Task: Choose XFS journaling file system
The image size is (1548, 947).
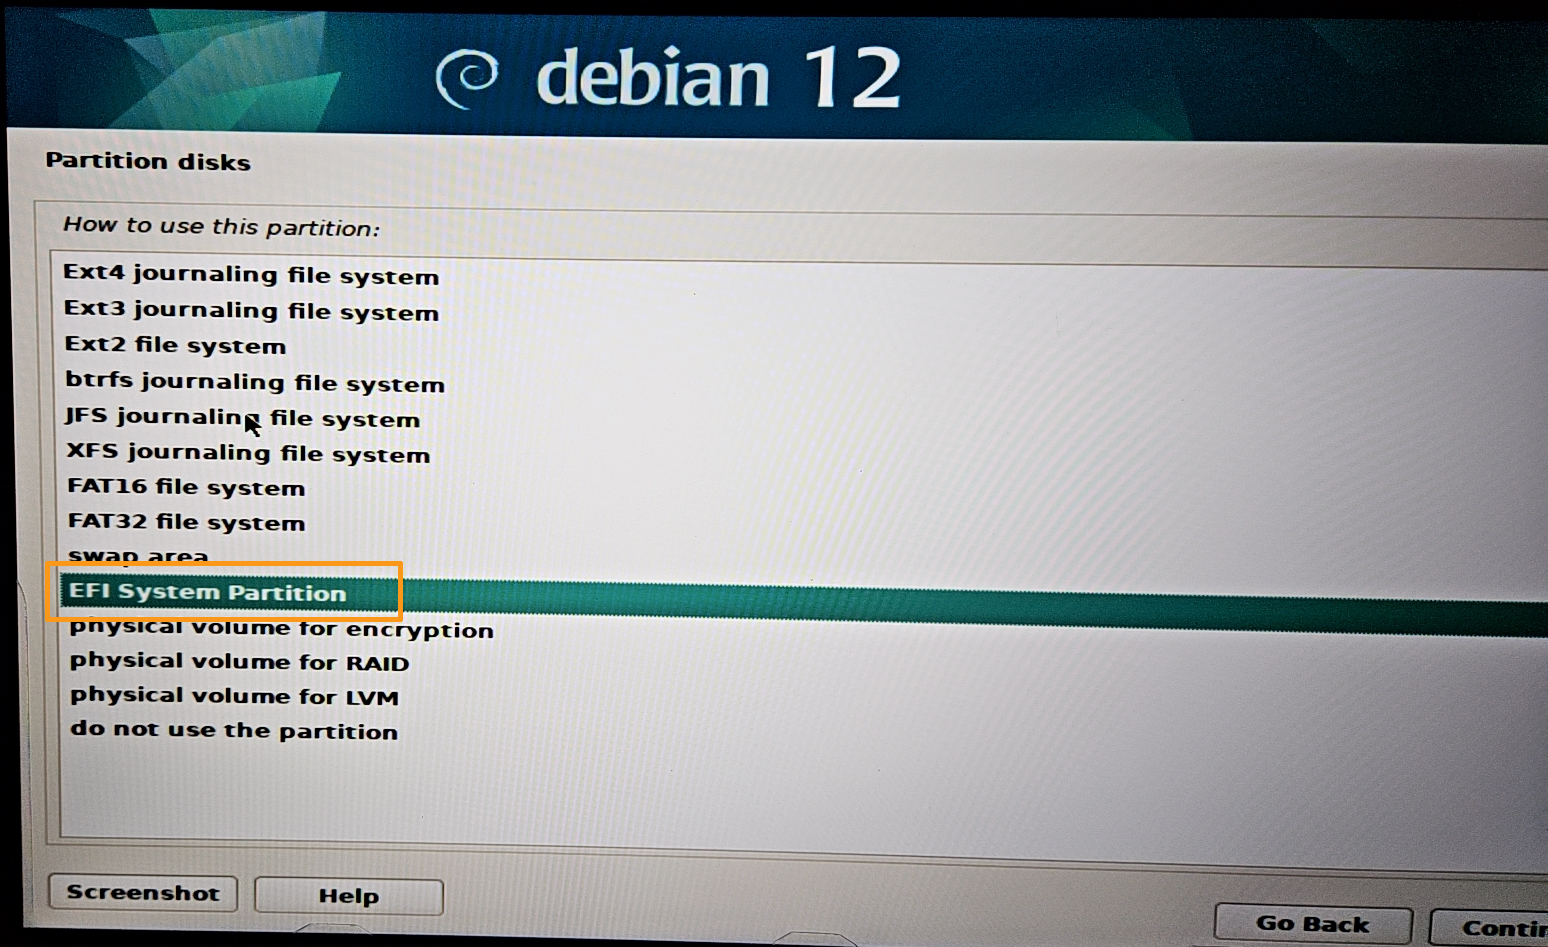Action: pyautogui.click(x=248, y=453)
